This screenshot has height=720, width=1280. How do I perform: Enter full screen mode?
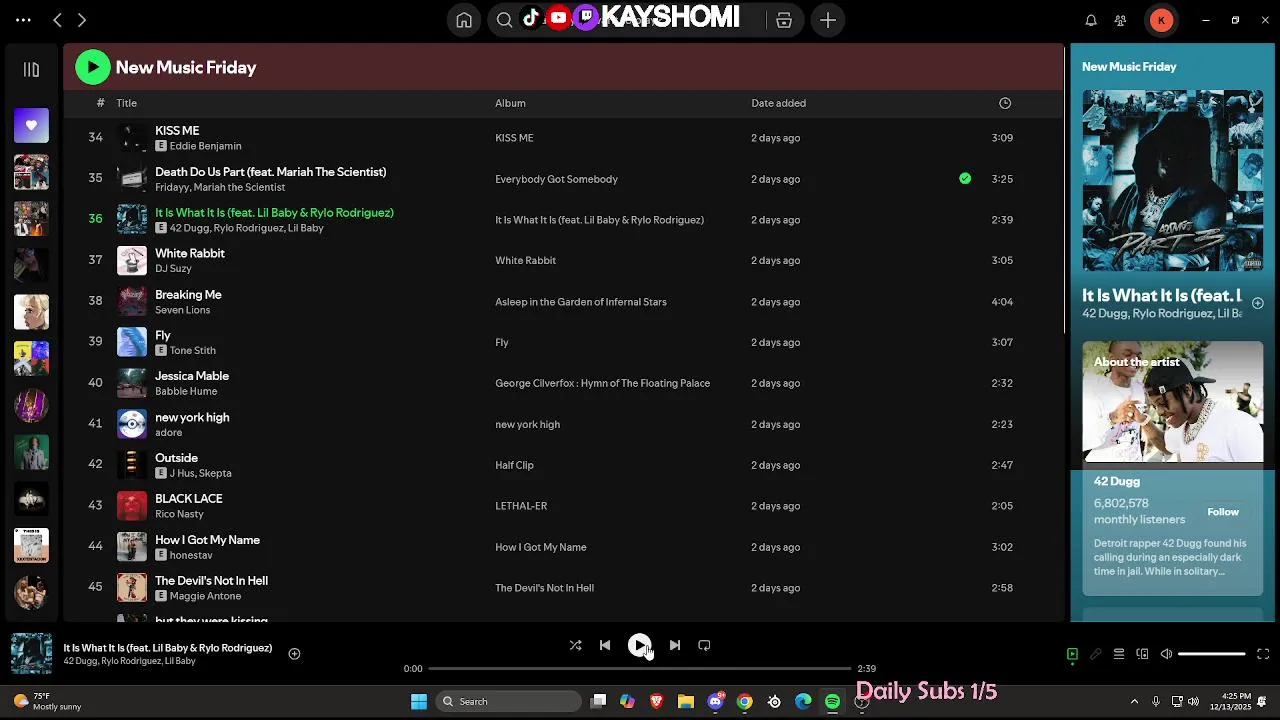1263,654
